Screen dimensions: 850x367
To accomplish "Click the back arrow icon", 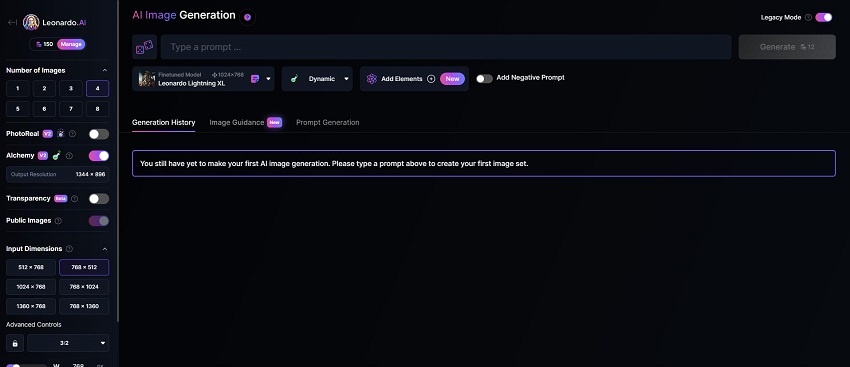I will [x=12, y=22].
